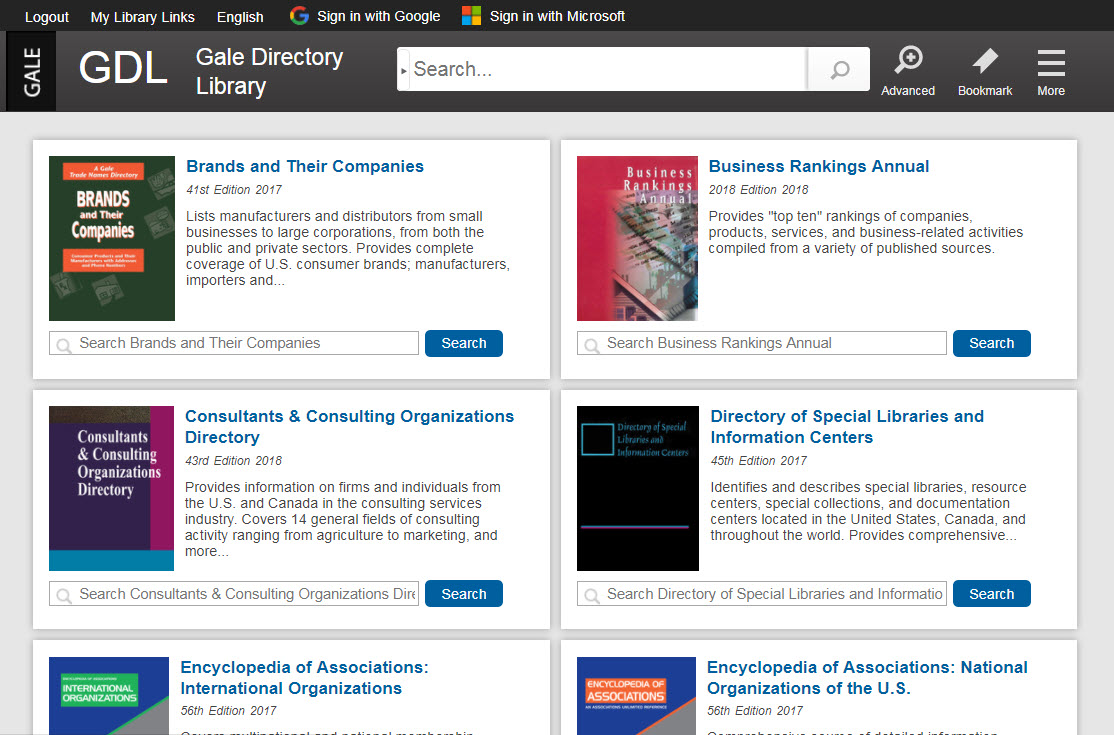This screenshot has width=1114, height=735.
Task: Click 56th Edition 2017 under National Organizations
Action: coord(755,711)
